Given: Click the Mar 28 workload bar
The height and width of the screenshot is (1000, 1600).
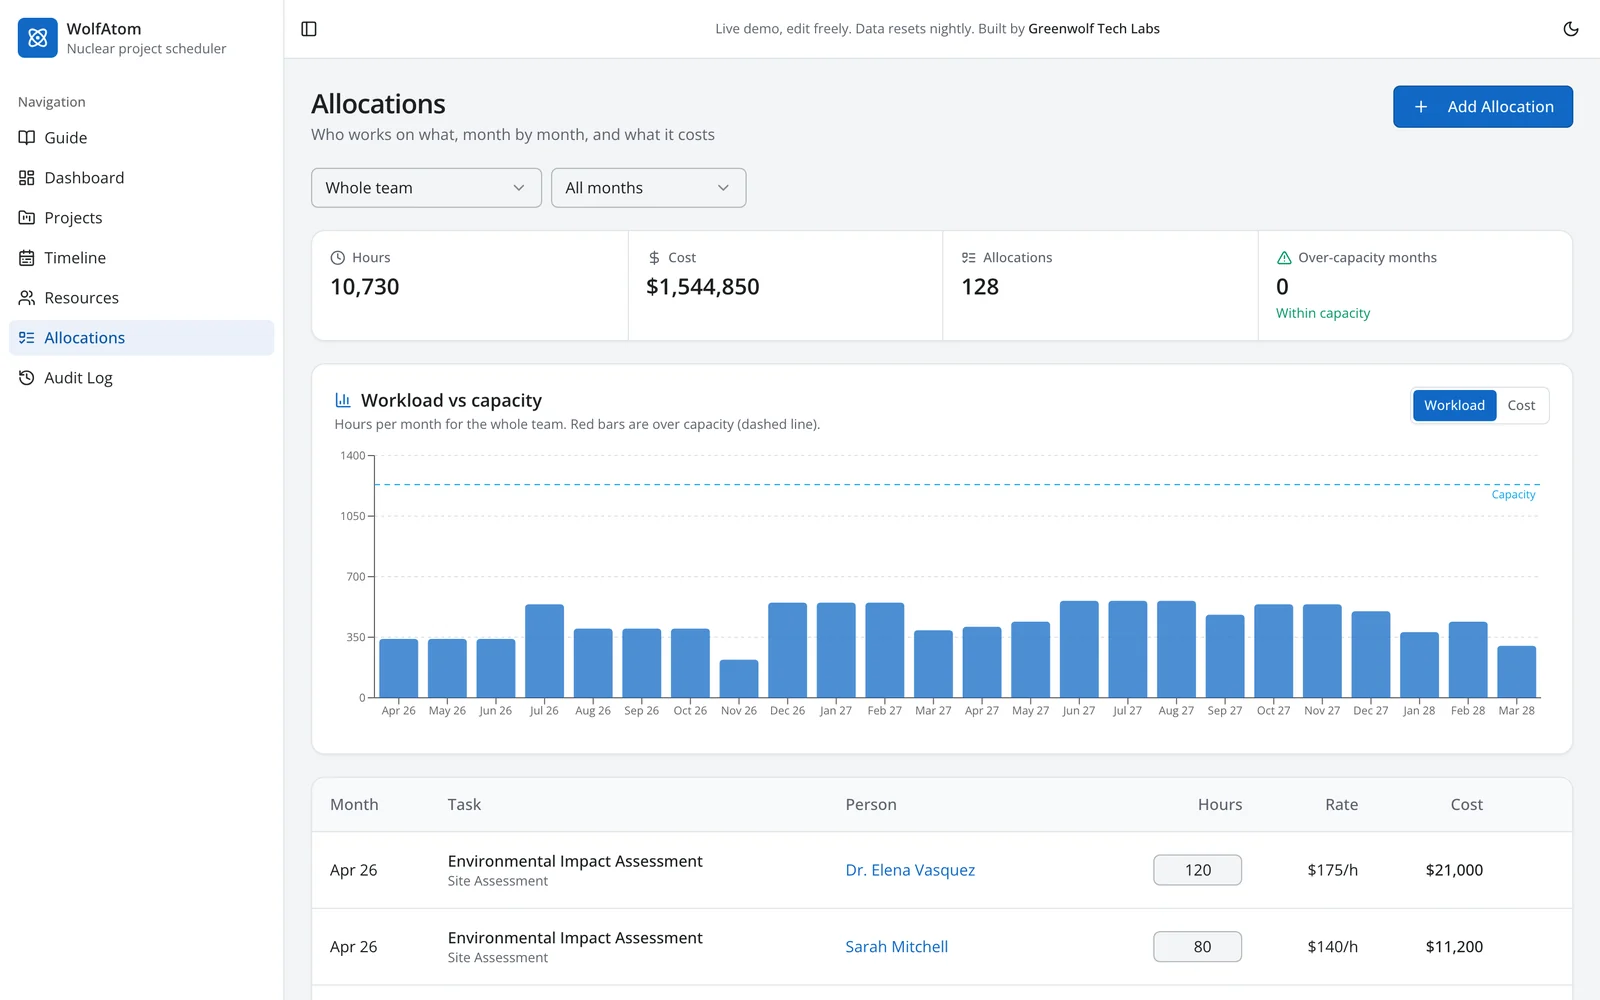Looking at the screenshot, I should pyautogui.click(x=1516, y=672).
